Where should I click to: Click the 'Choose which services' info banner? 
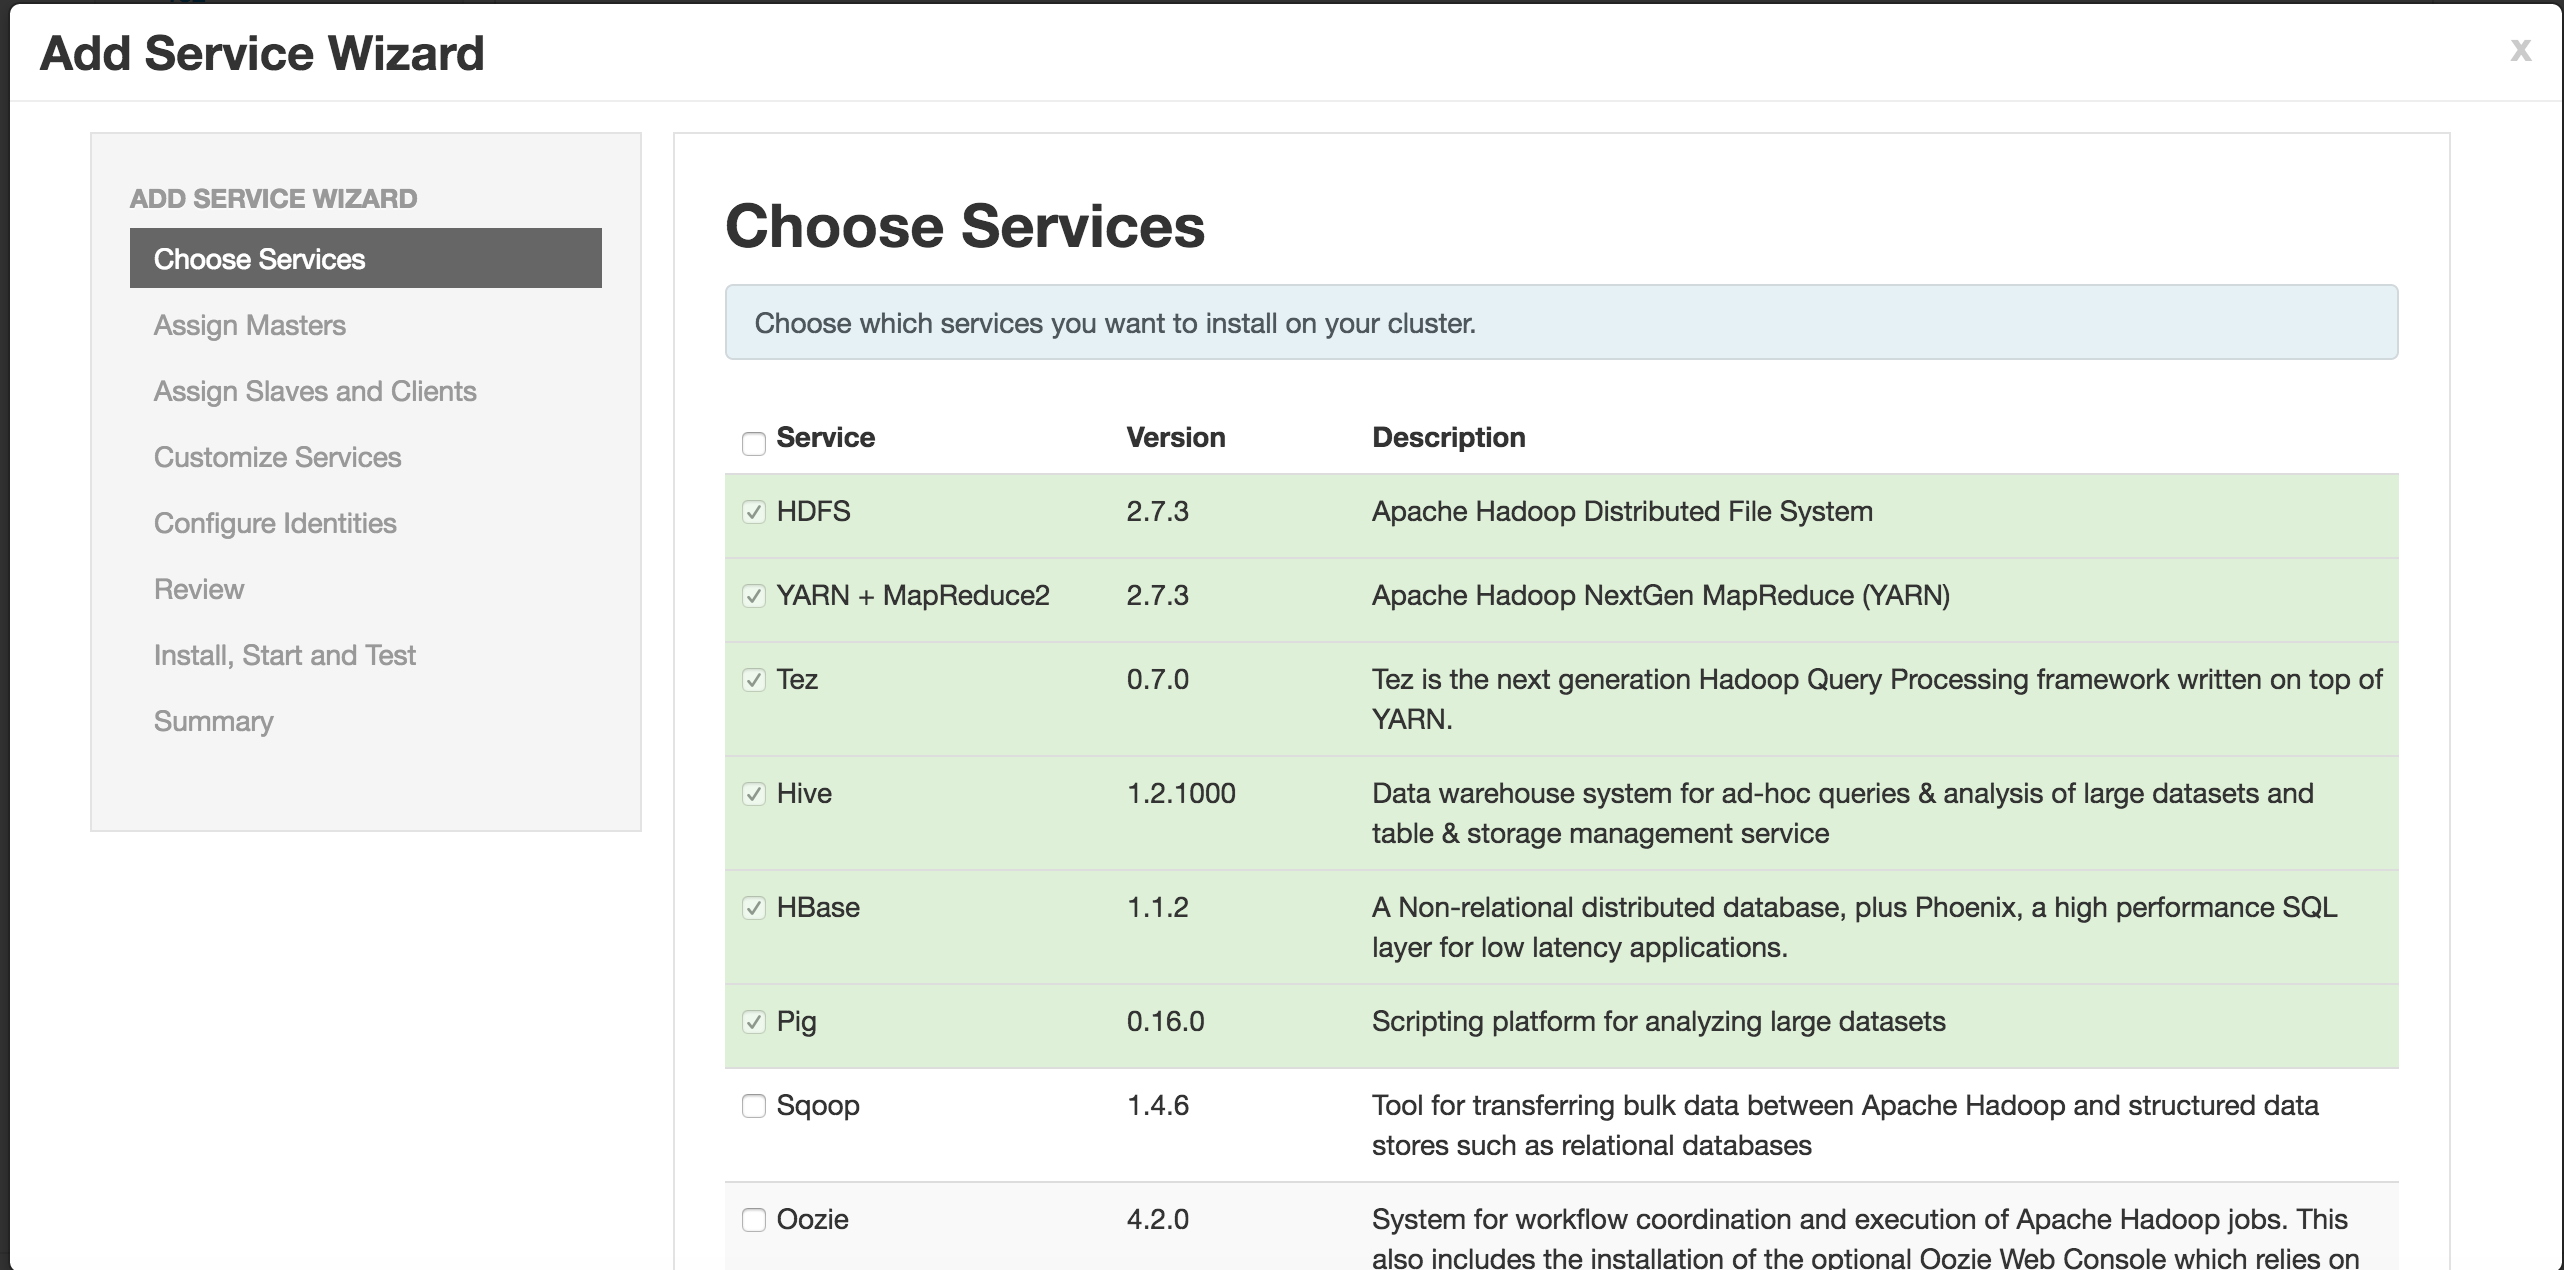[x=1561, y=322]
